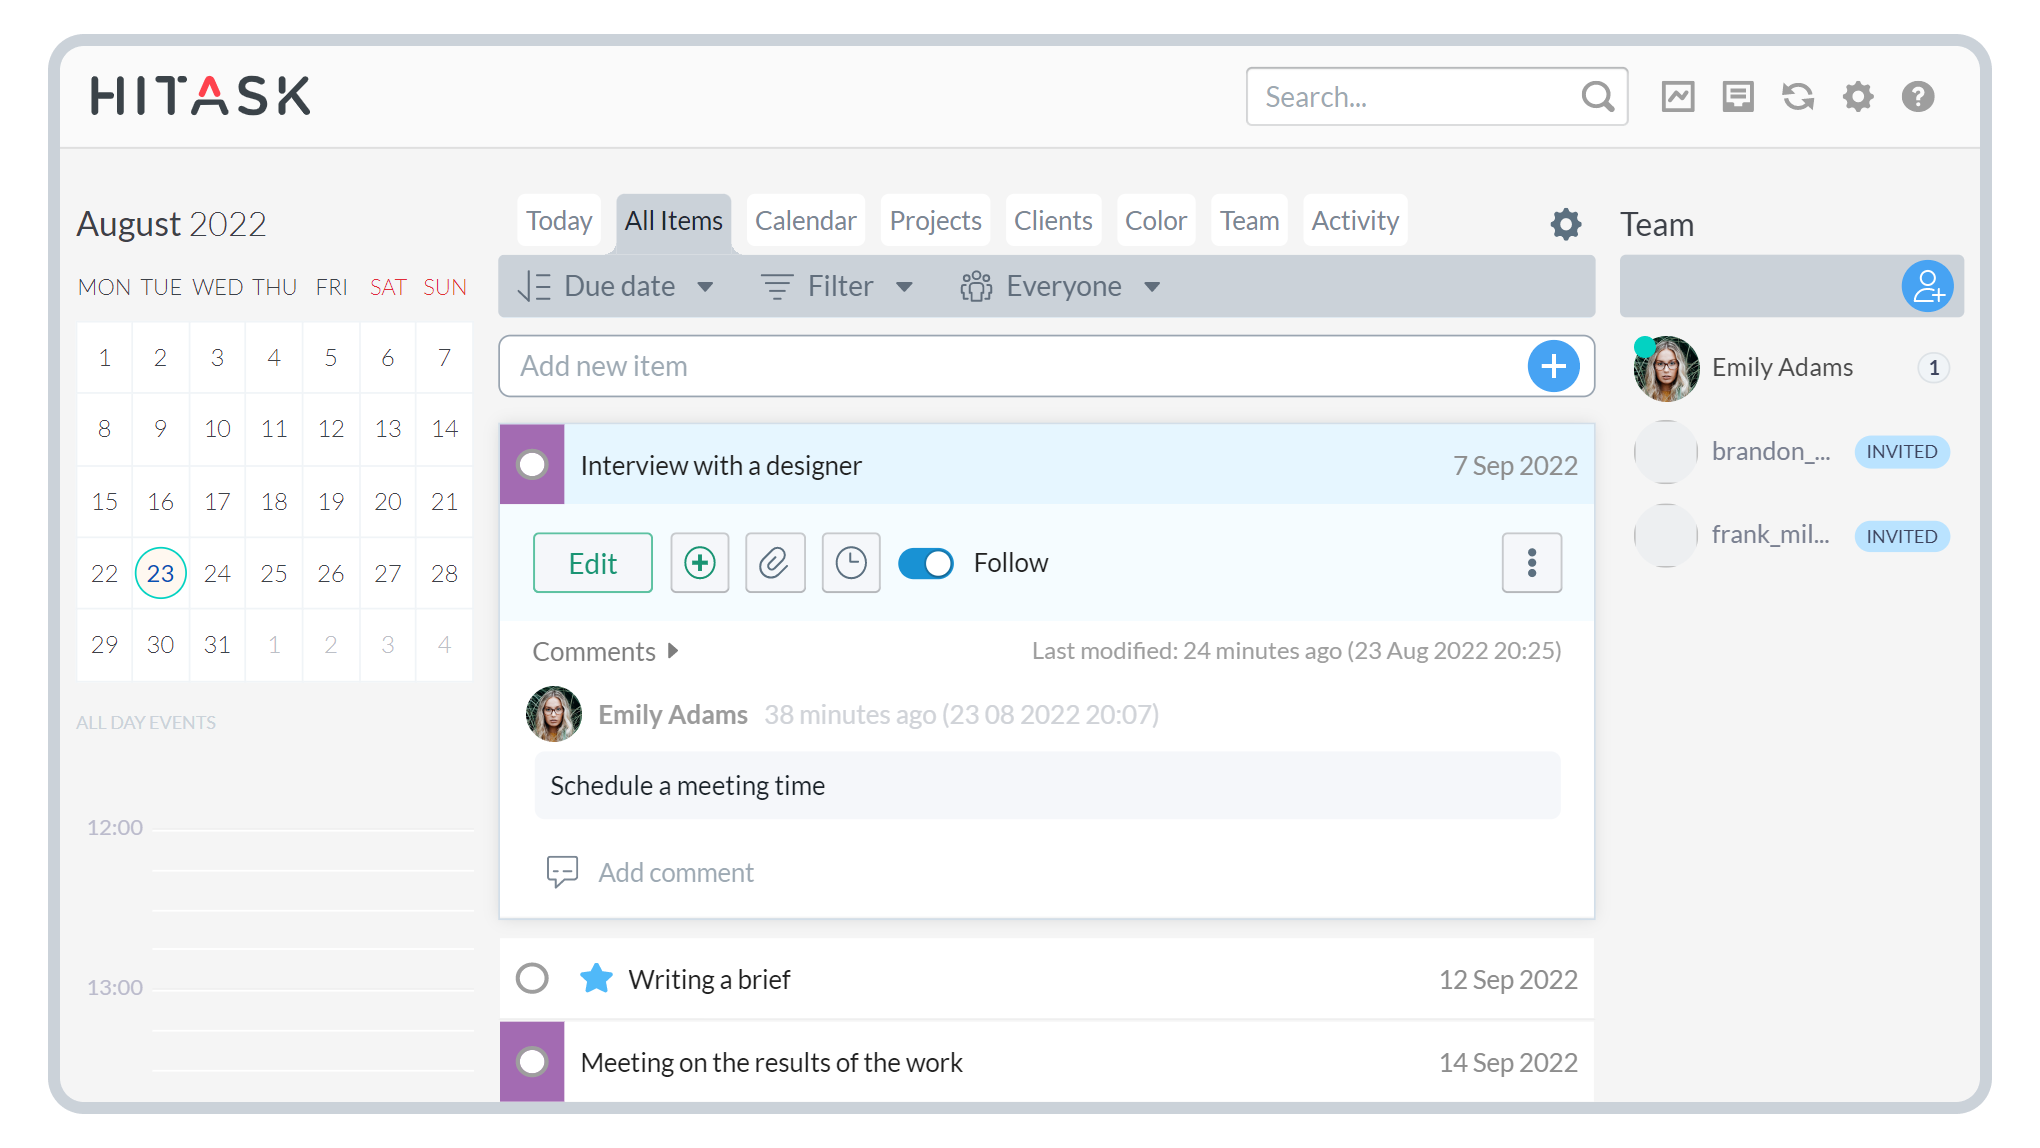
Task: Add subitem with green plus icon
Action: 700,563
